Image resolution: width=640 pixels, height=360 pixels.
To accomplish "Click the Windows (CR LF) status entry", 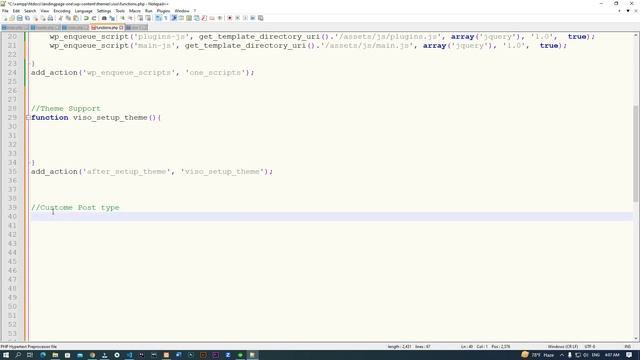I will (562, 347).
